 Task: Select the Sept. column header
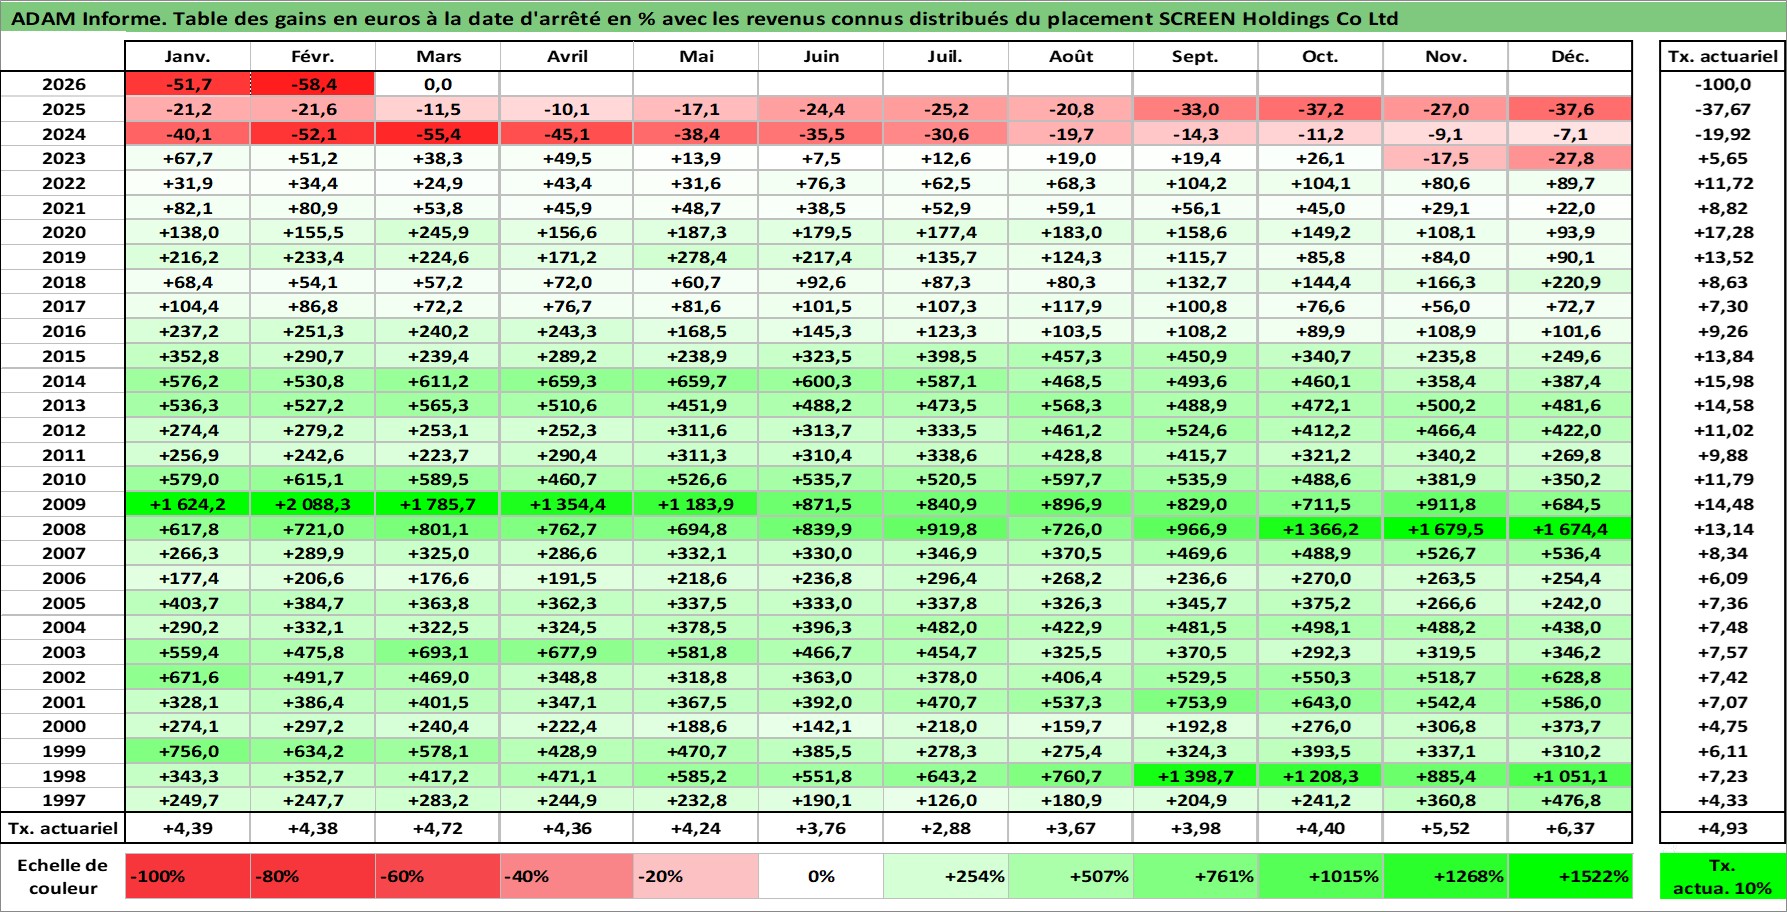coord(1196,57)
